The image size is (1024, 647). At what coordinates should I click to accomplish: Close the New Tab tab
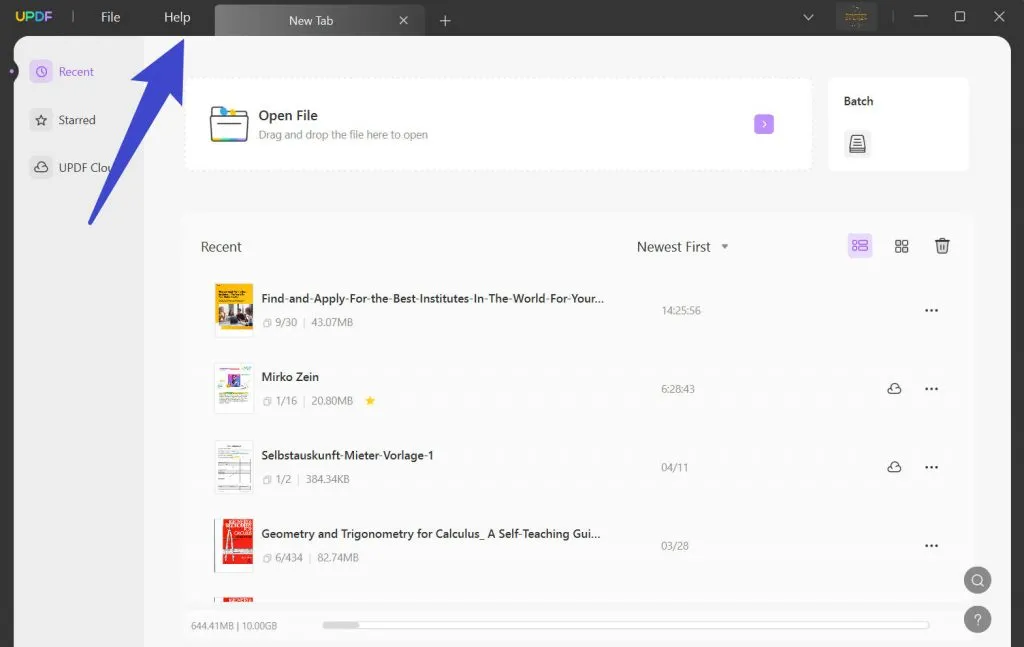(404, 21)
